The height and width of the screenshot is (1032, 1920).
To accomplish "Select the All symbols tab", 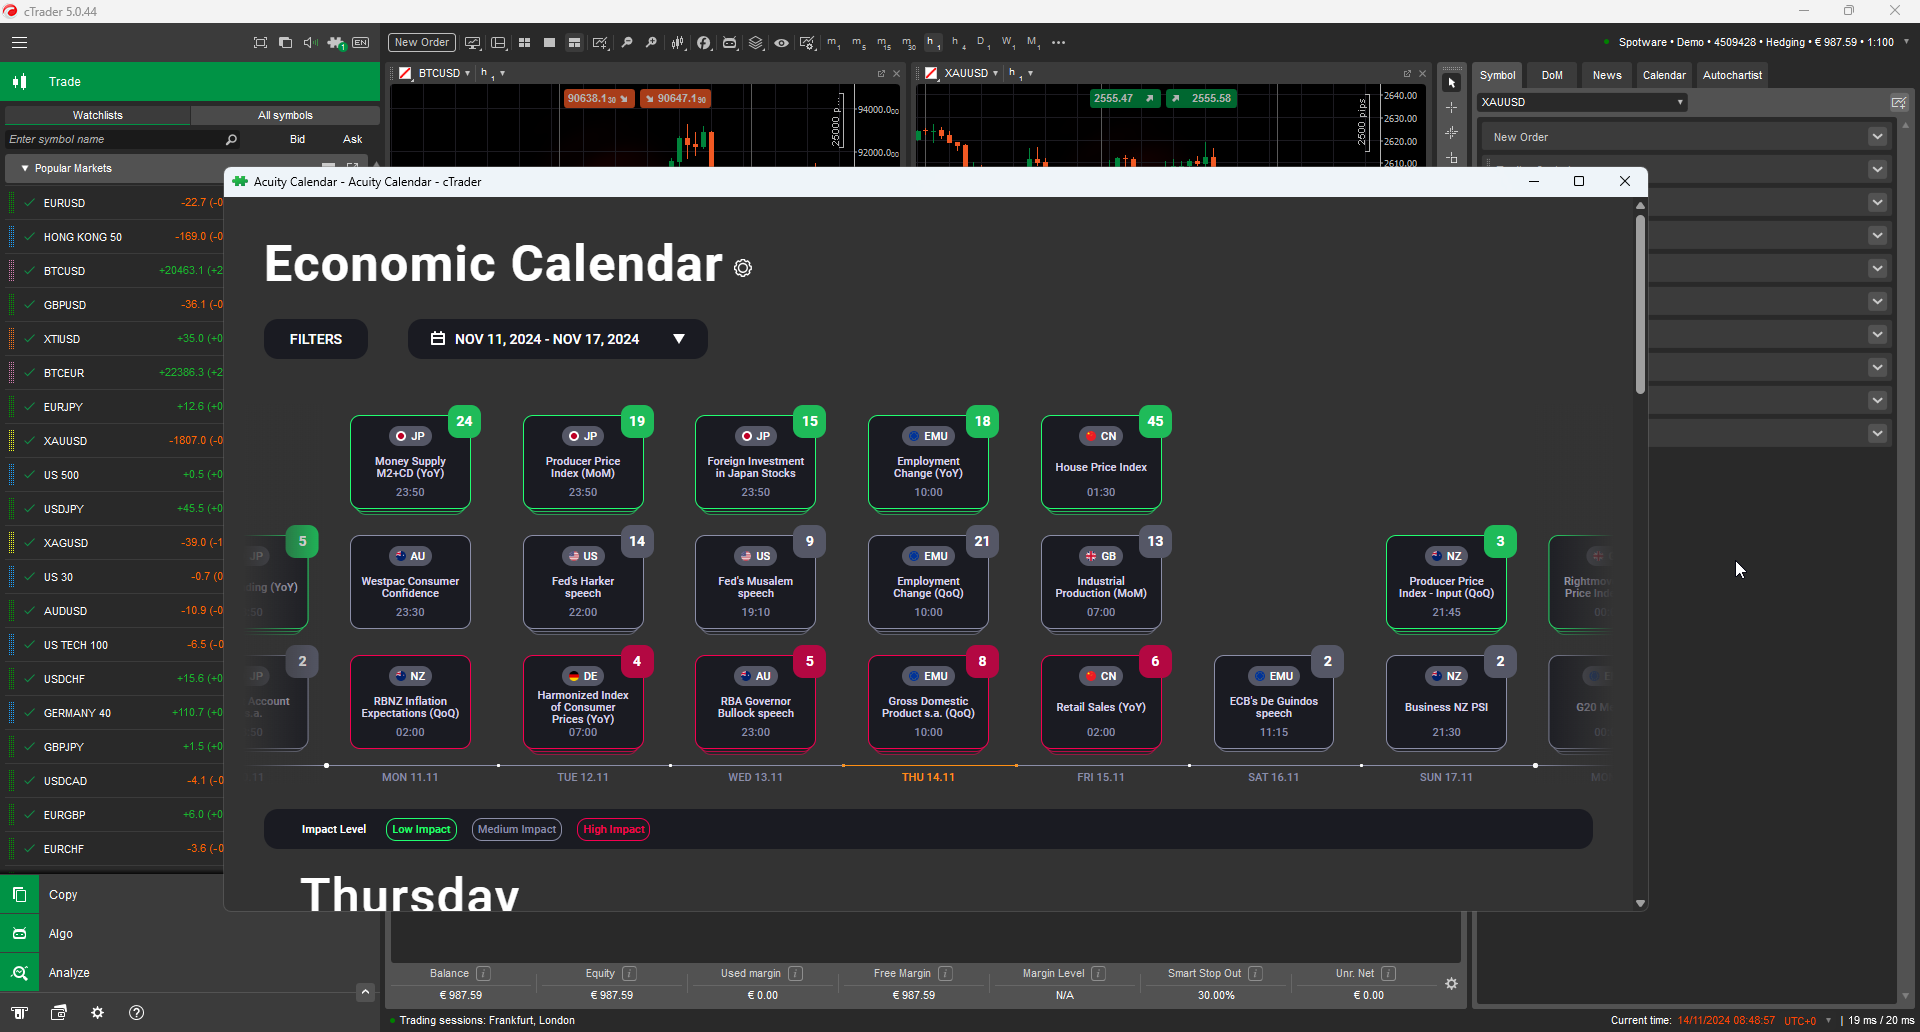I will tap(285, 115).
